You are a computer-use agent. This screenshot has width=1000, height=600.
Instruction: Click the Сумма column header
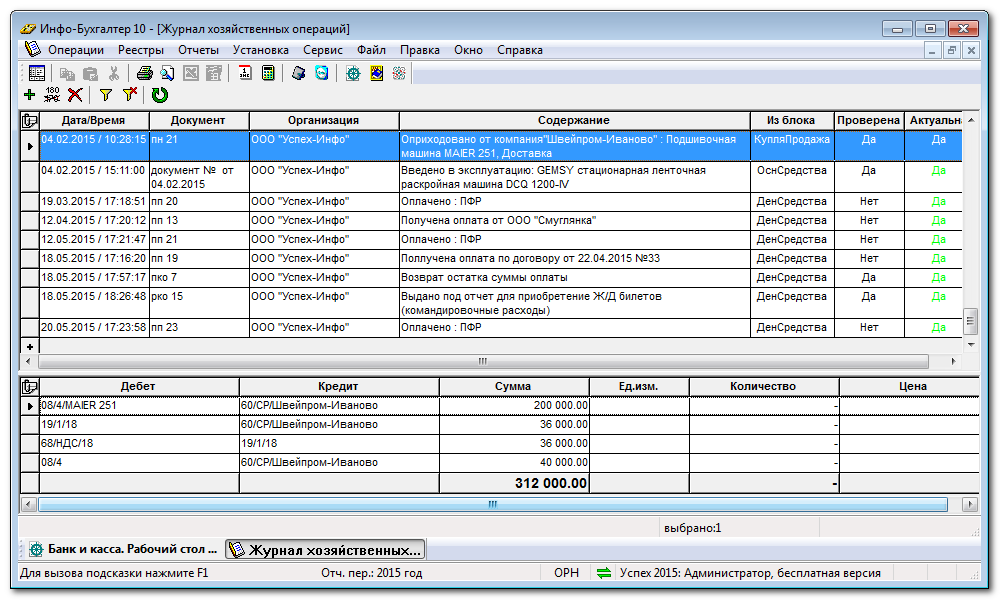tap(513, 386)
